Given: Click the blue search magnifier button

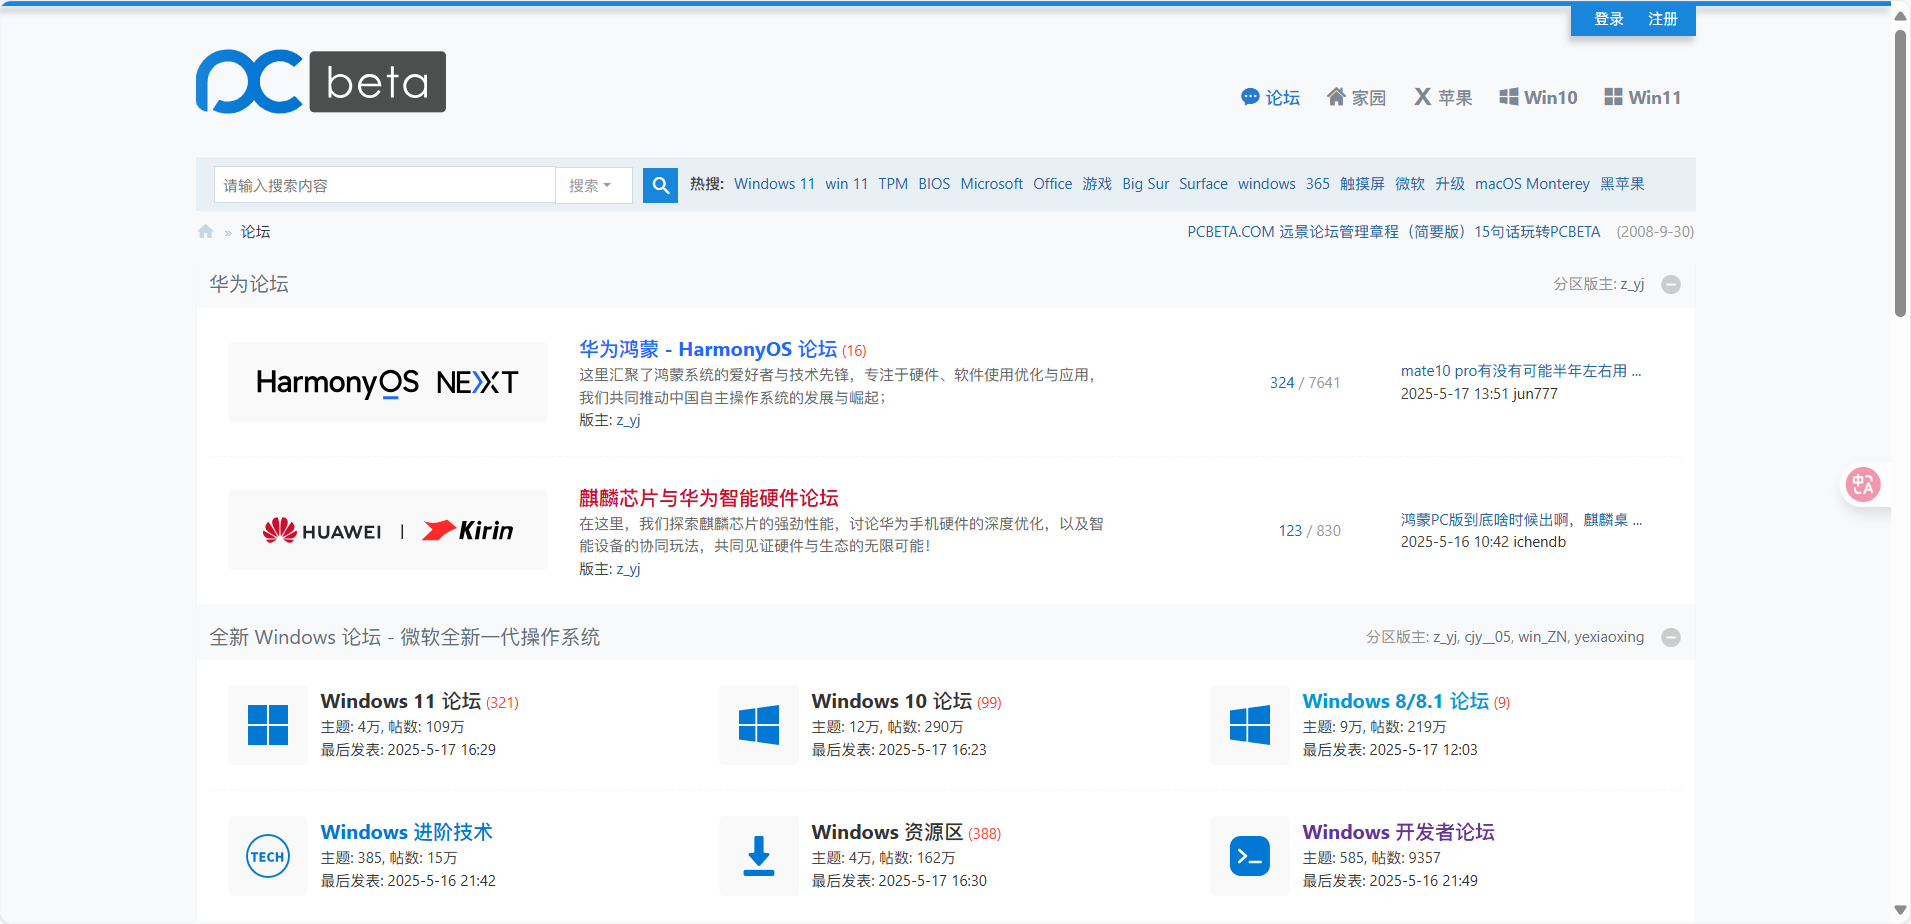Looking at the screenshot, I should tap(660, 185).
